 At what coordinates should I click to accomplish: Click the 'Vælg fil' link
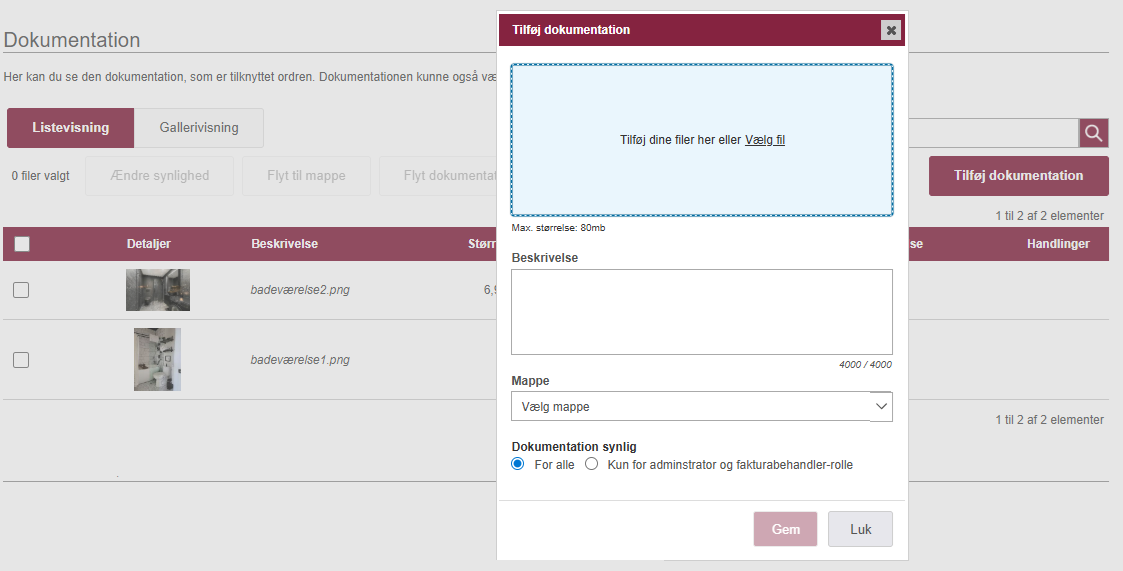765,140
